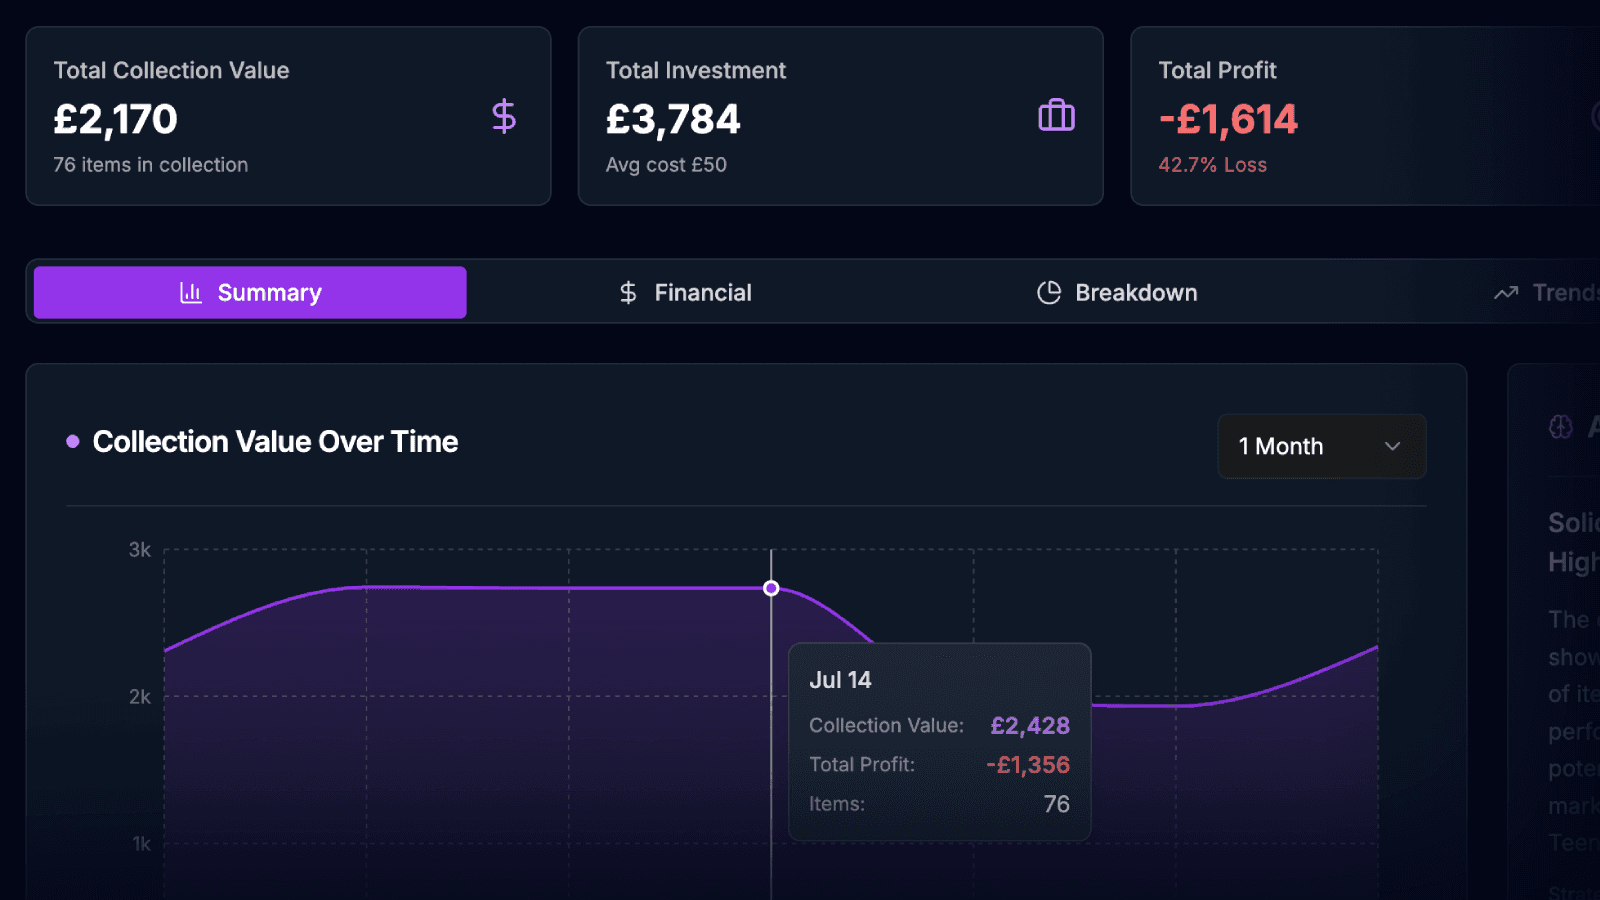Click the 1k y-axis label

point(141,844)
